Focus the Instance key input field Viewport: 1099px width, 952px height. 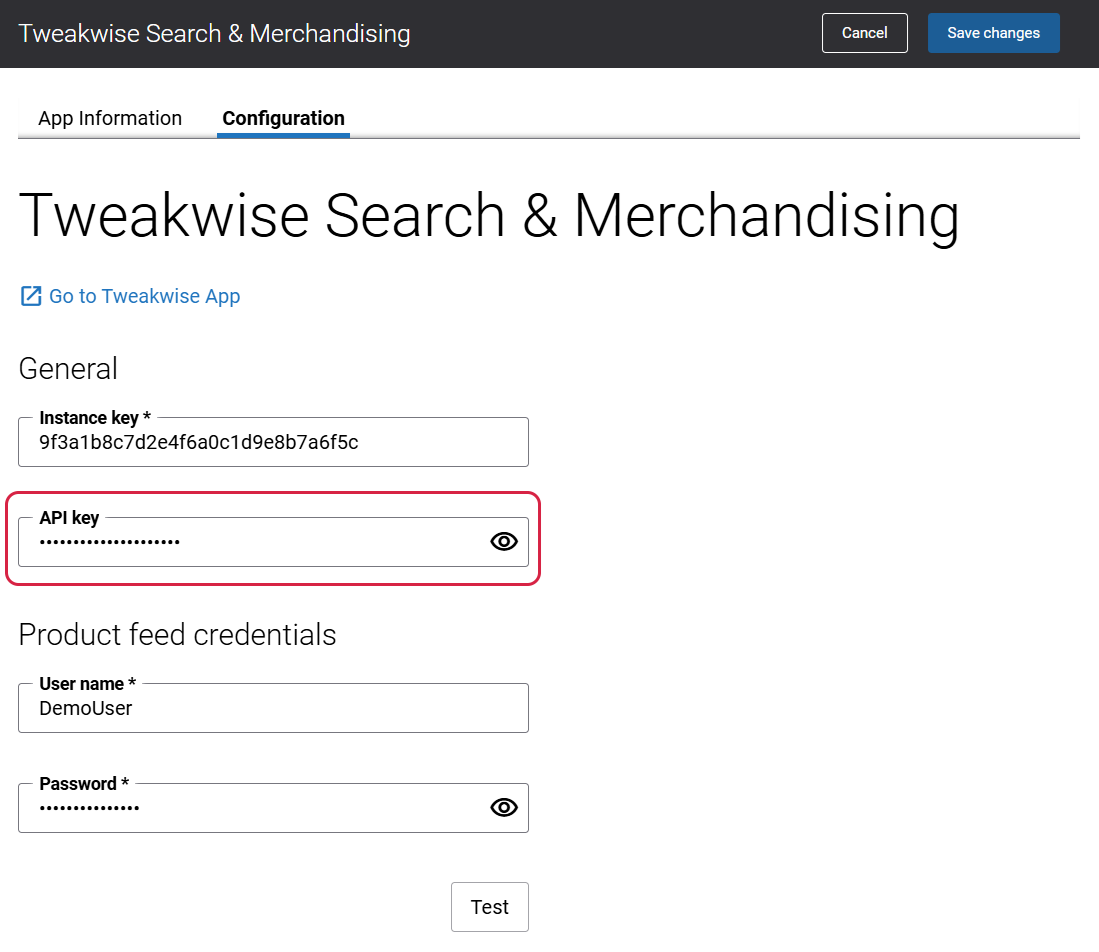[273, 442]
